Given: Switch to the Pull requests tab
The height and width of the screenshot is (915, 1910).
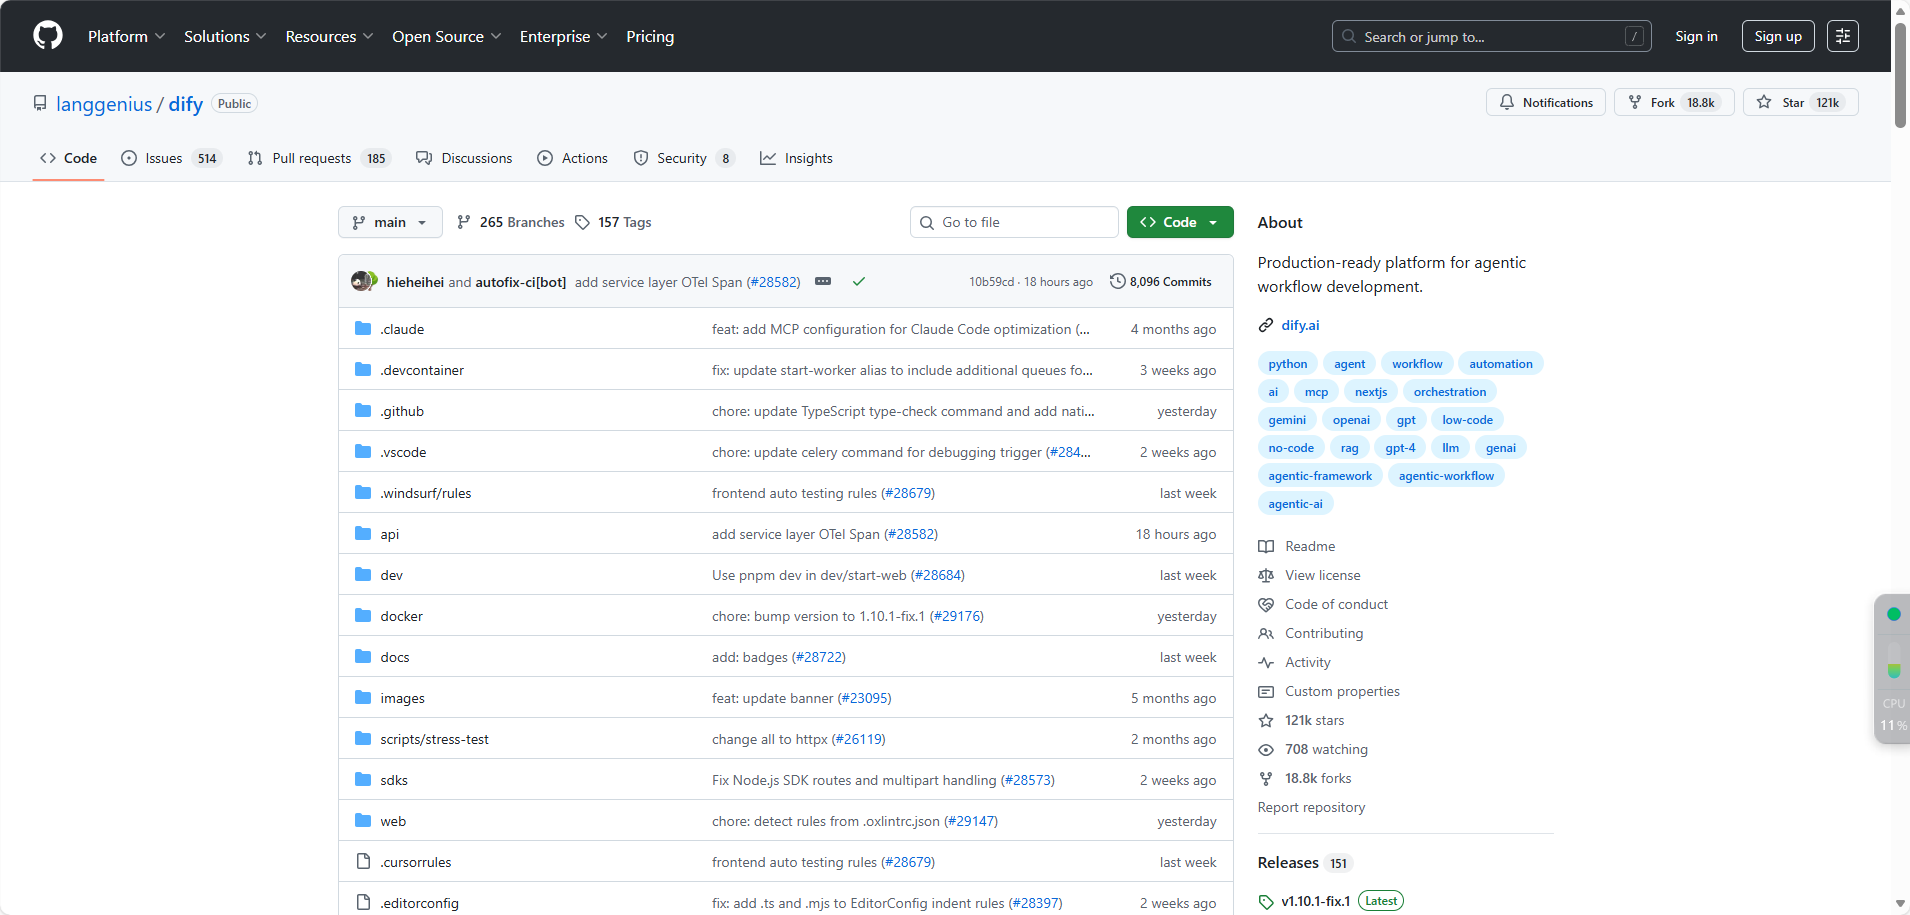Looking at the screenshot, I should pos(318,158).
